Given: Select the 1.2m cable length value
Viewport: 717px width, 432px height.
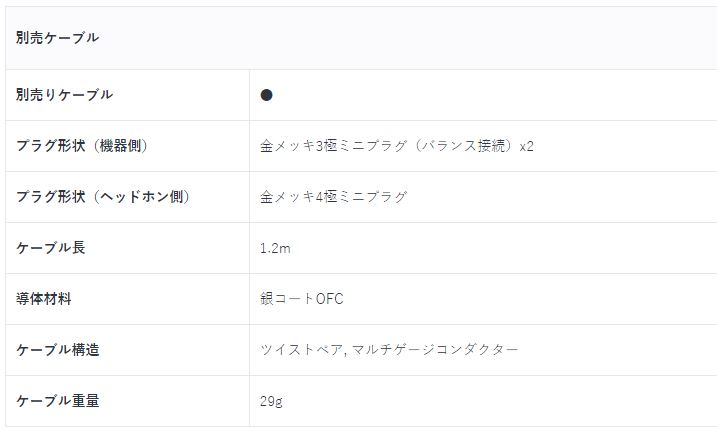Looking at the screenshot, I should (x=275, y=248).
